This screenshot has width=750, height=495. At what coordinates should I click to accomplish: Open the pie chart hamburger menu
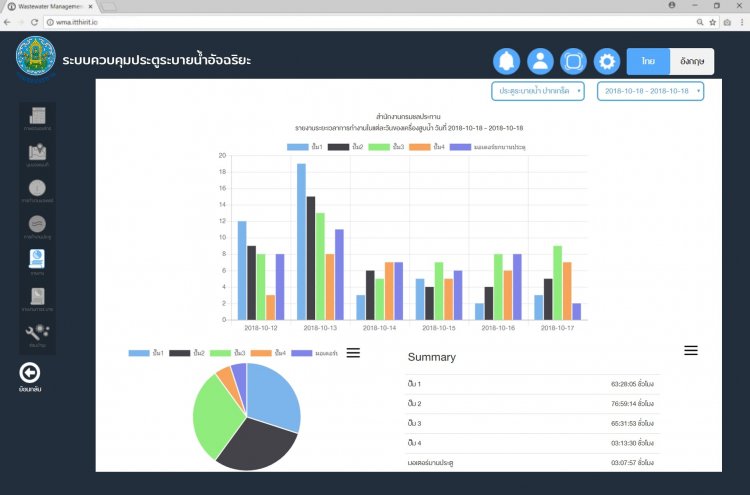pyautogui.click(x=353, y=353)
